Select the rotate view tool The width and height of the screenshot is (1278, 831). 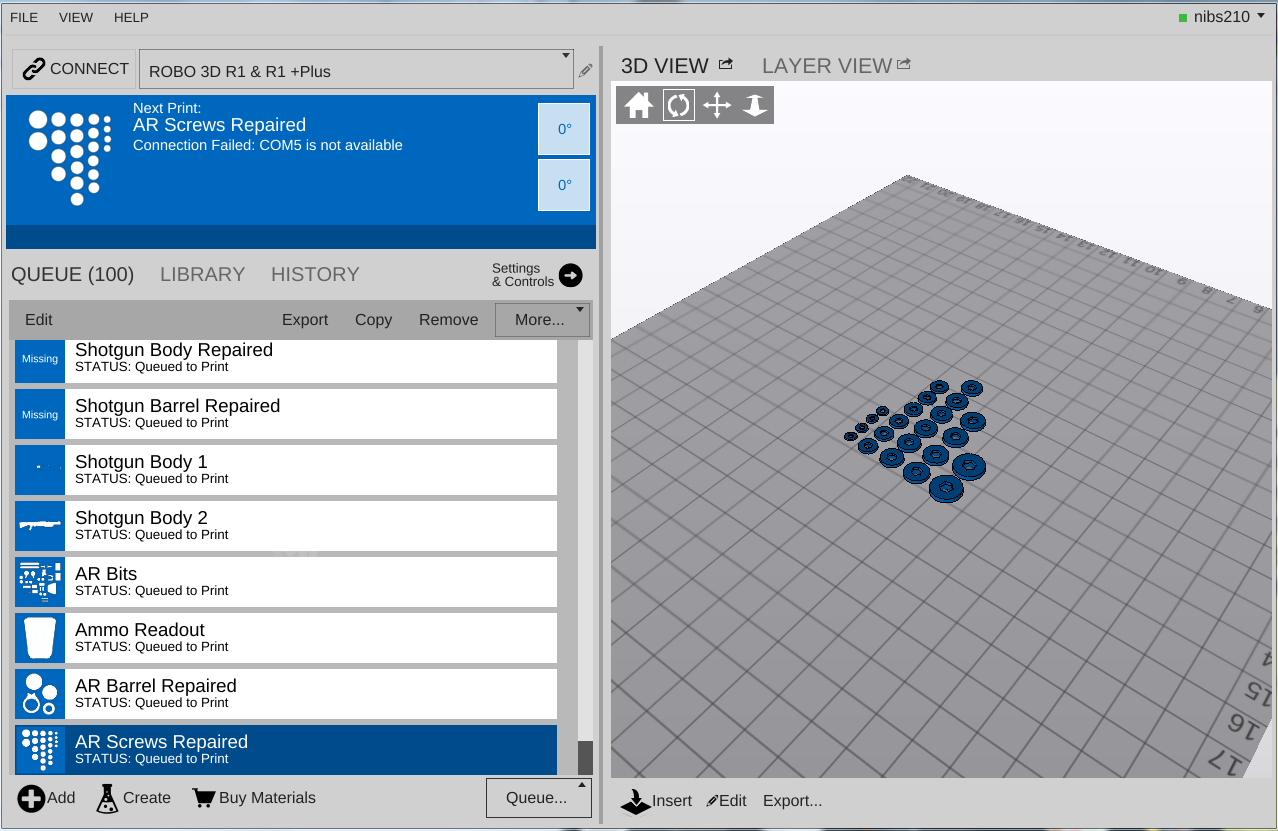[x=678, y=105]
